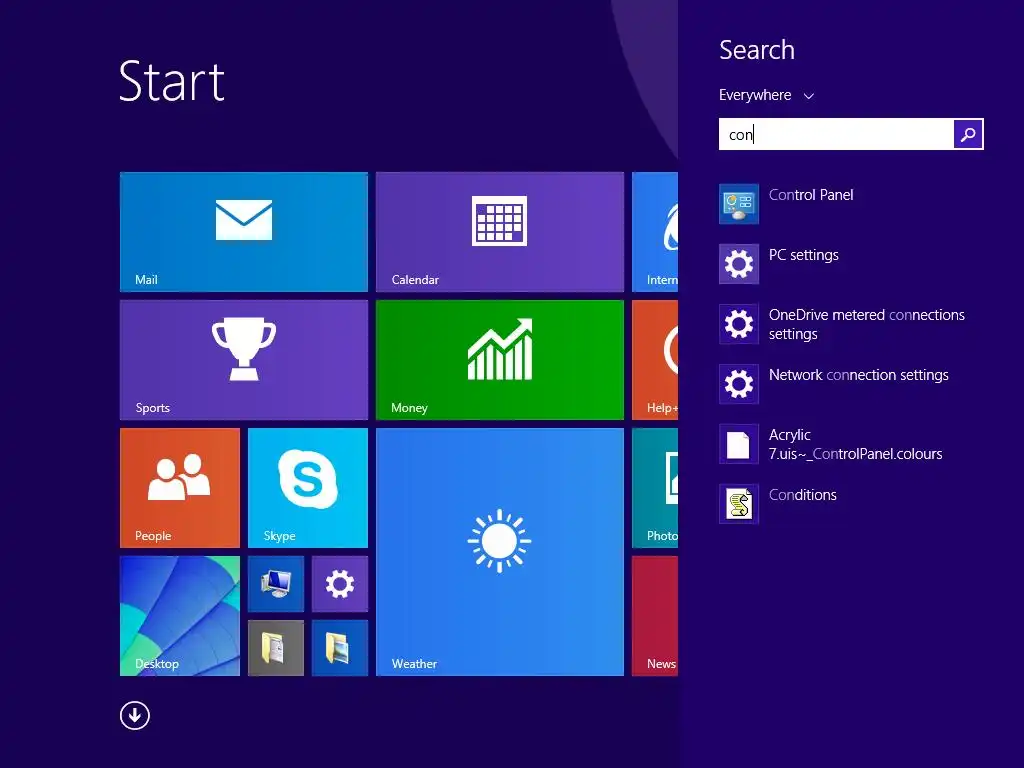Open the People tile

pos(180,488)
